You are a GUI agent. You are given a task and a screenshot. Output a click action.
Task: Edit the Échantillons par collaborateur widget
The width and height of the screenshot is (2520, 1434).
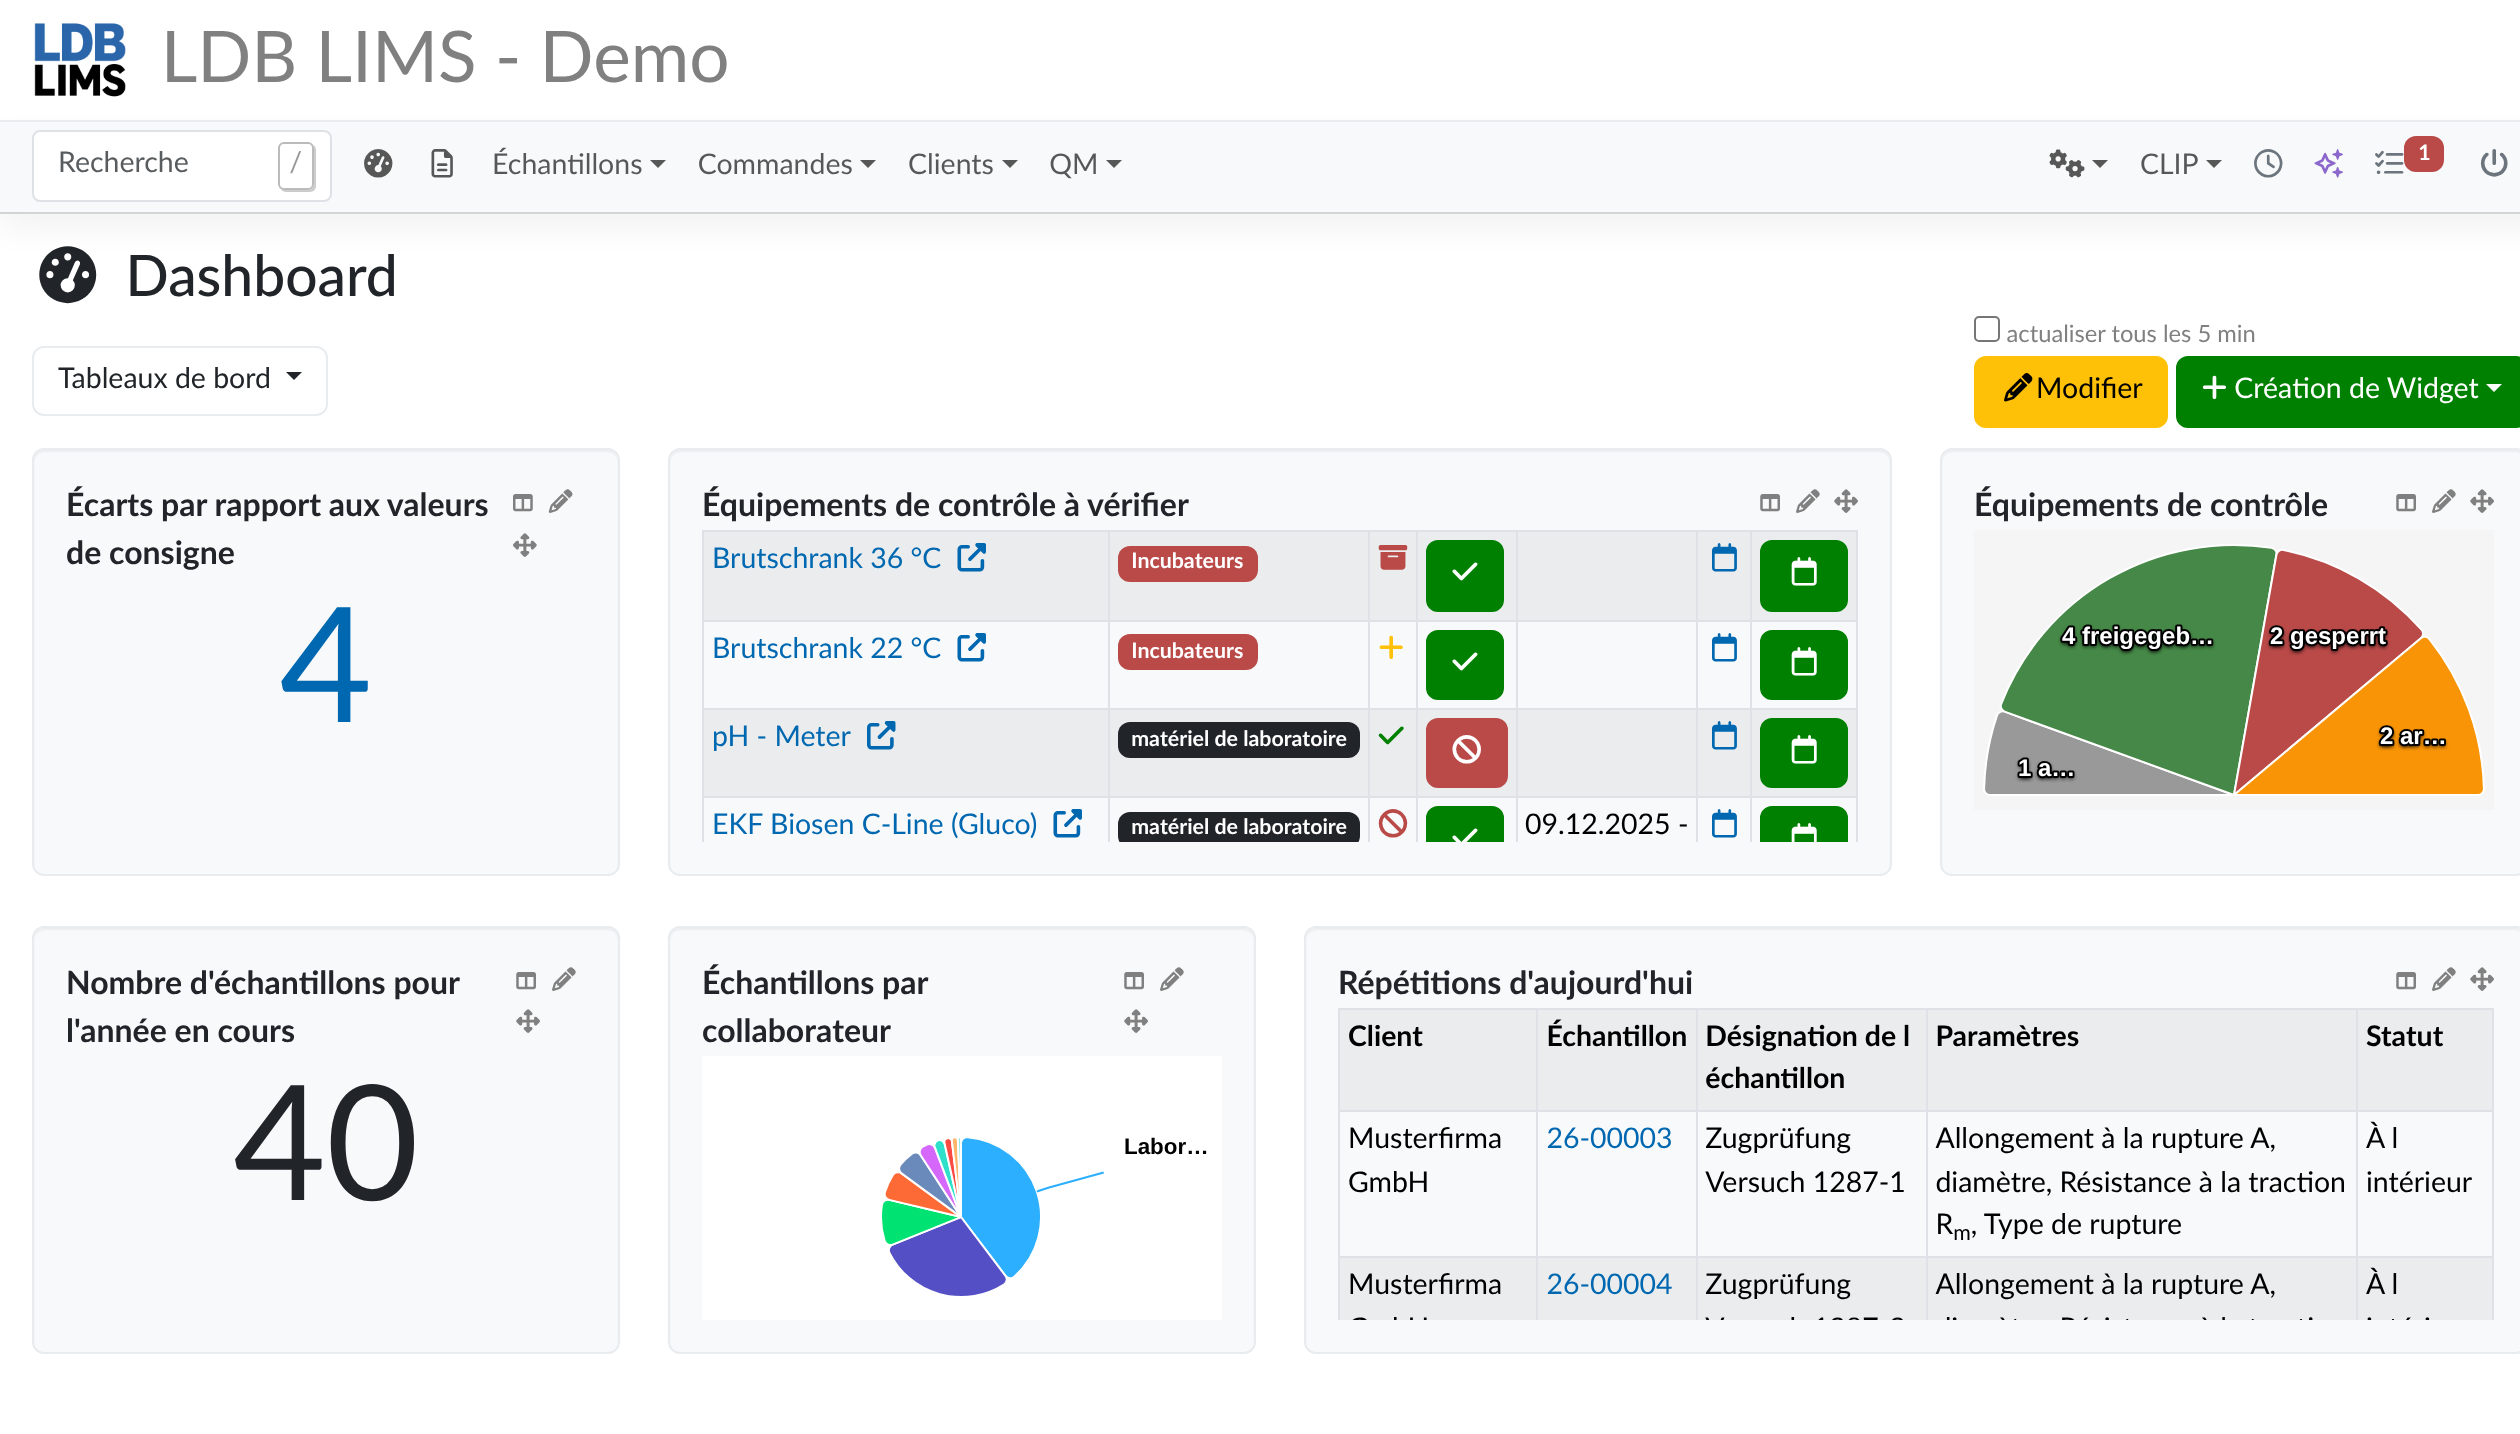point(1172,980)
